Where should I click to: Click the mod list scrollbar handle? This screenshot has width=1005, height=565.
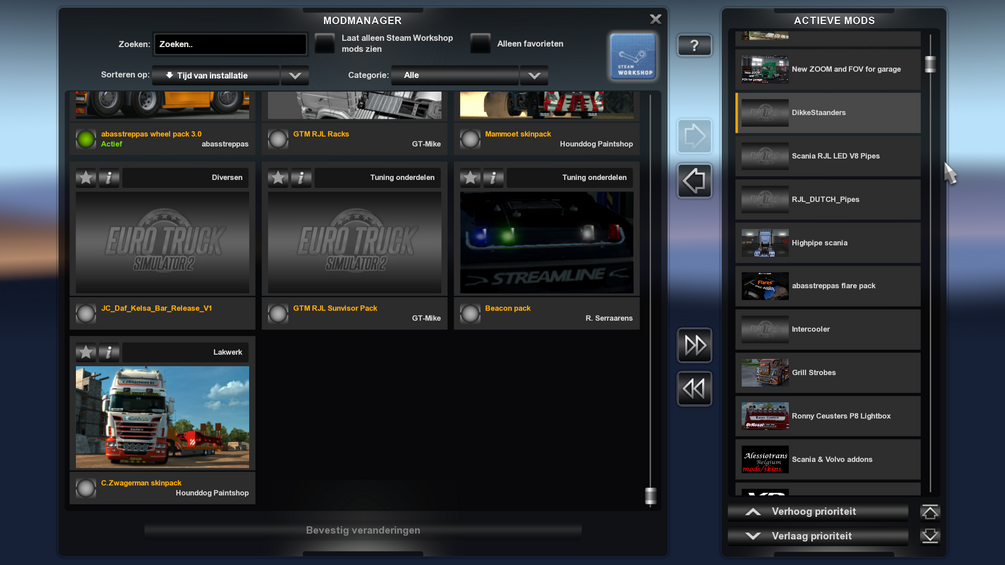coord(651,496)
